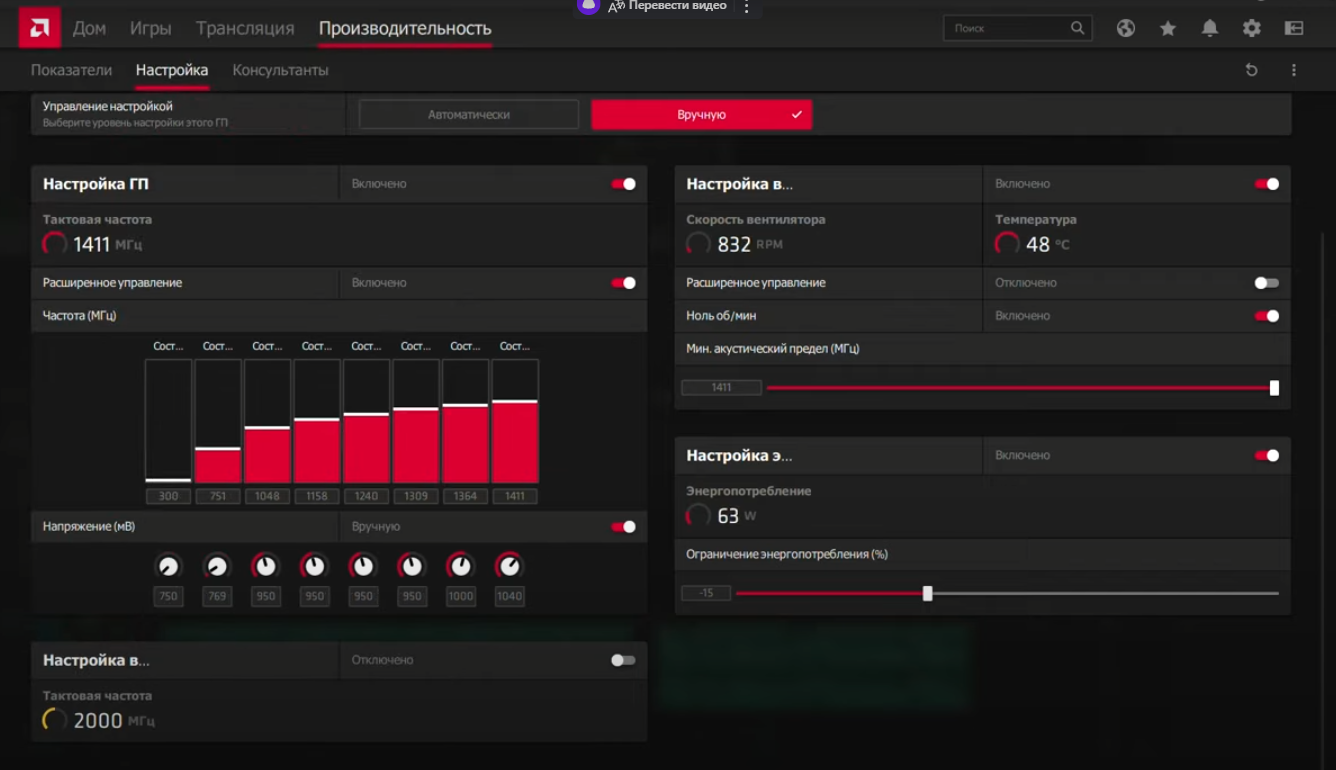Image resolution: width=1336 pixels, height=770 pixels.
Task: Click the AMD logo icon
Action: [x=40, y=28]
